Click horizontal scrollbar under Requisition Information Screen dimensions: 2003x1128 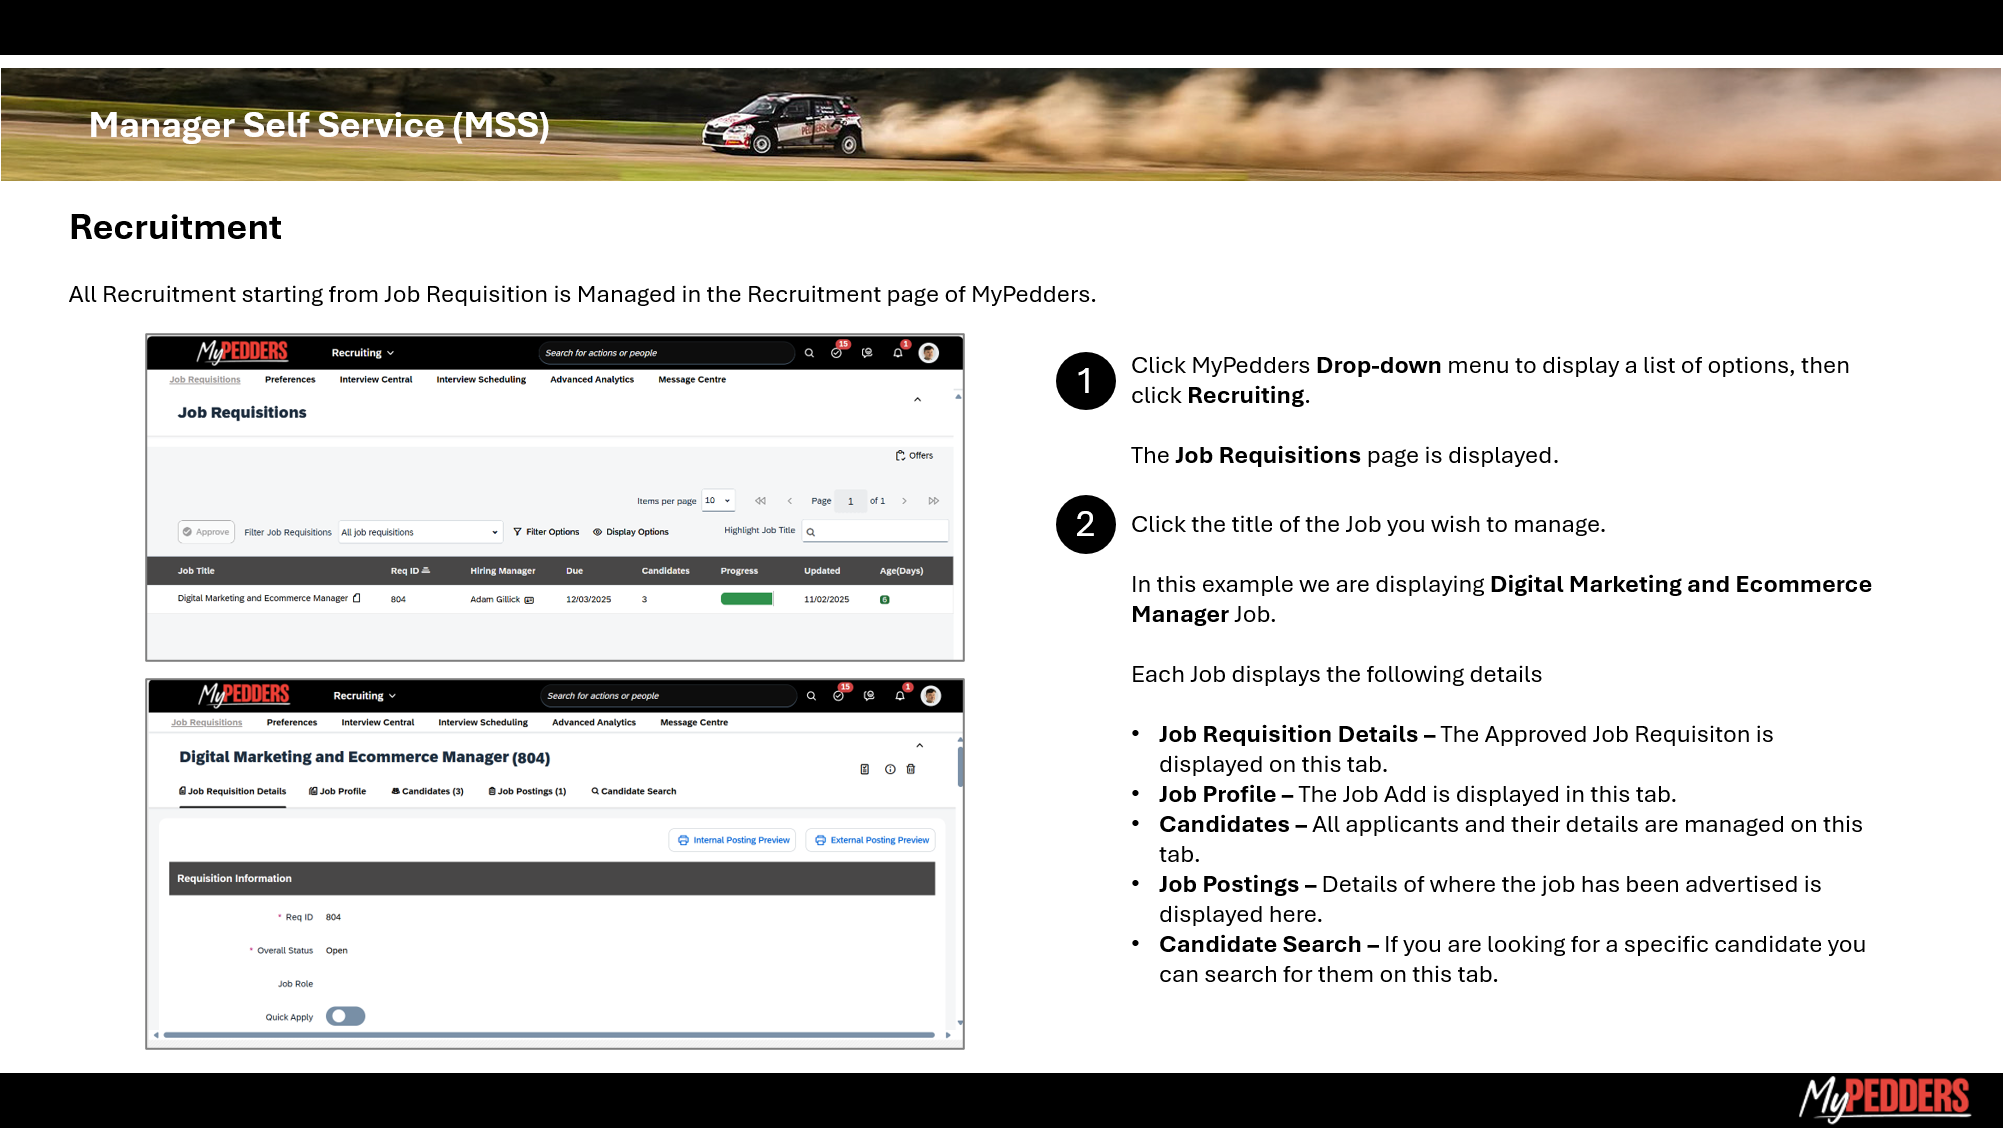pyautogui.click(x=549, y=1035)
